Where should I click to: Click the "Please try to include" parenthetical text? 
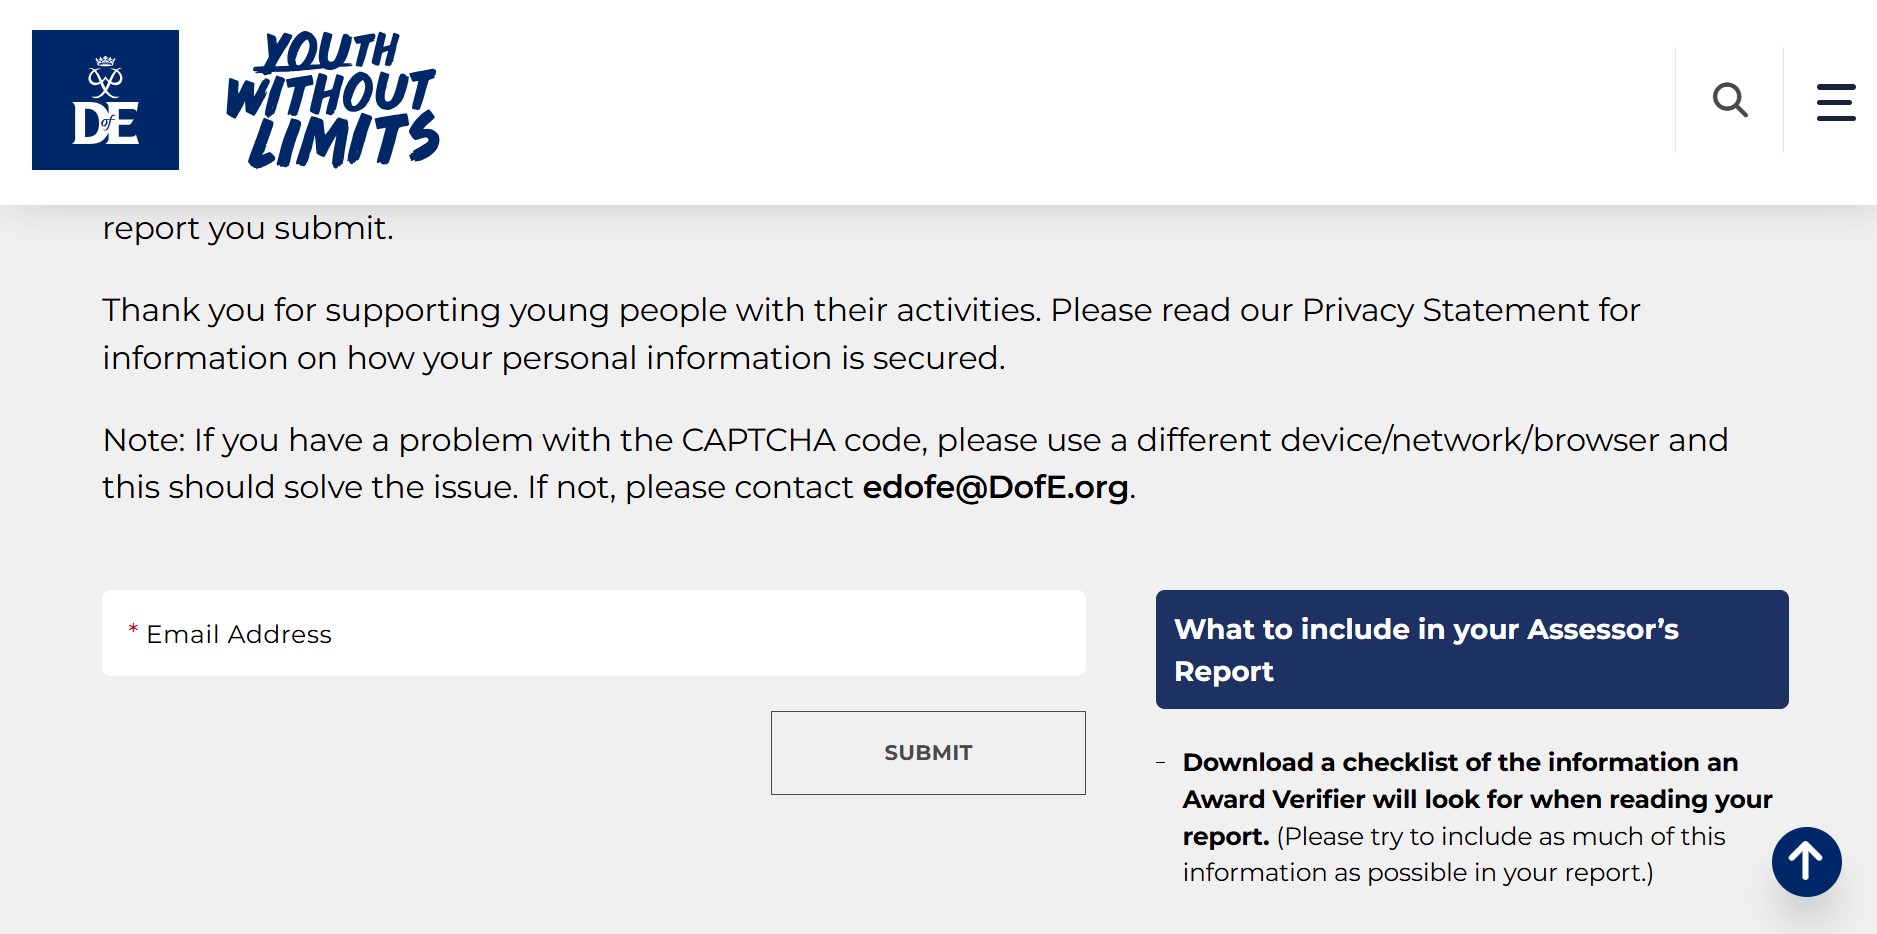[1500, 837]
